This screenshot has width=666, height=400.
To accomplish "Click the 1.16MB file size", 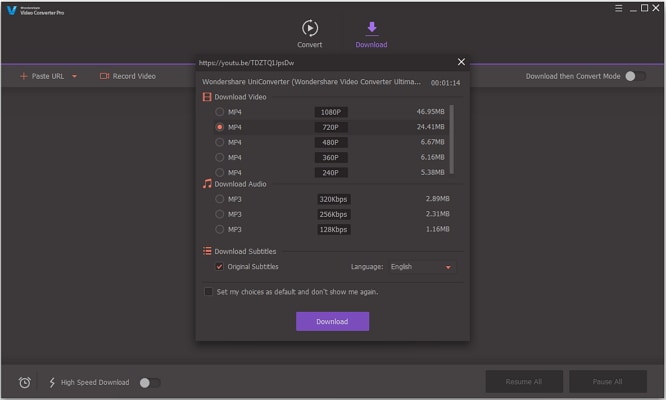I will point(437,229).
